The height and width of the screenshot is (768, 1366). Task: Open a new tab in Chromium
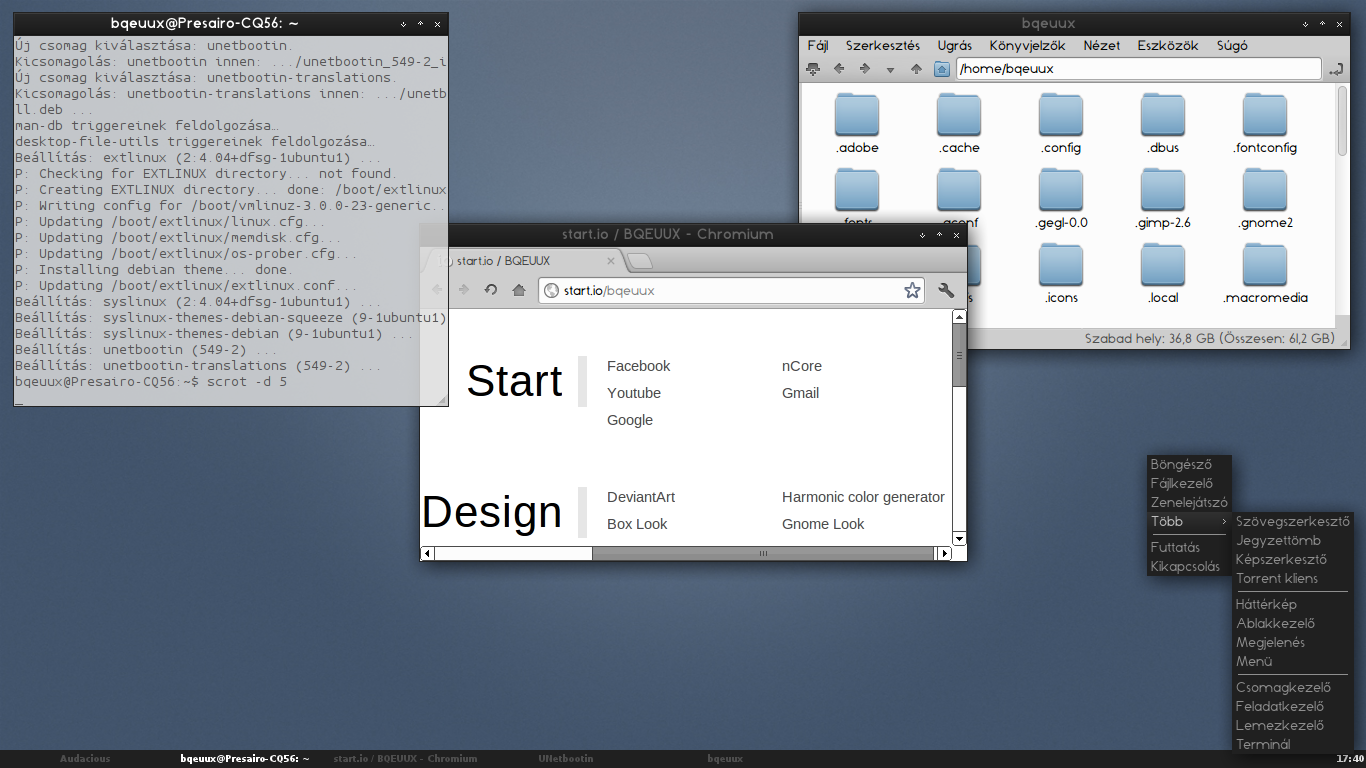pos(641,261)
